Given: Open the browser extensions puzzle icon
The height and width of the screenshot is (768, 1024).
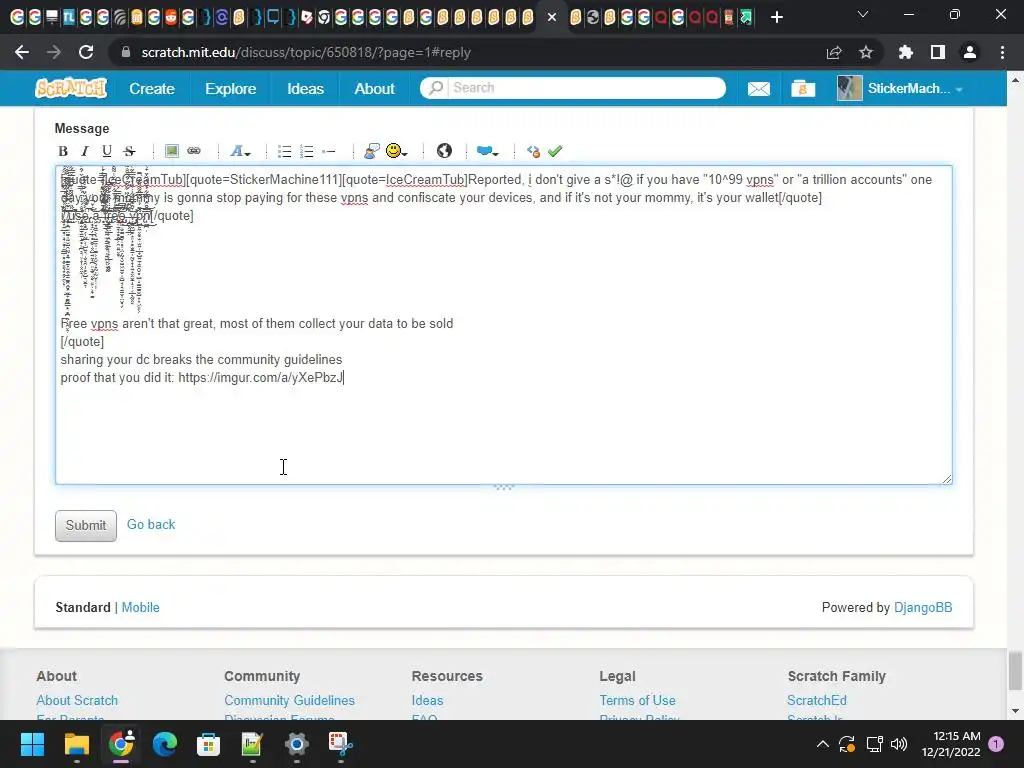Looking at the screenshot, I should (x=905, y=52).
